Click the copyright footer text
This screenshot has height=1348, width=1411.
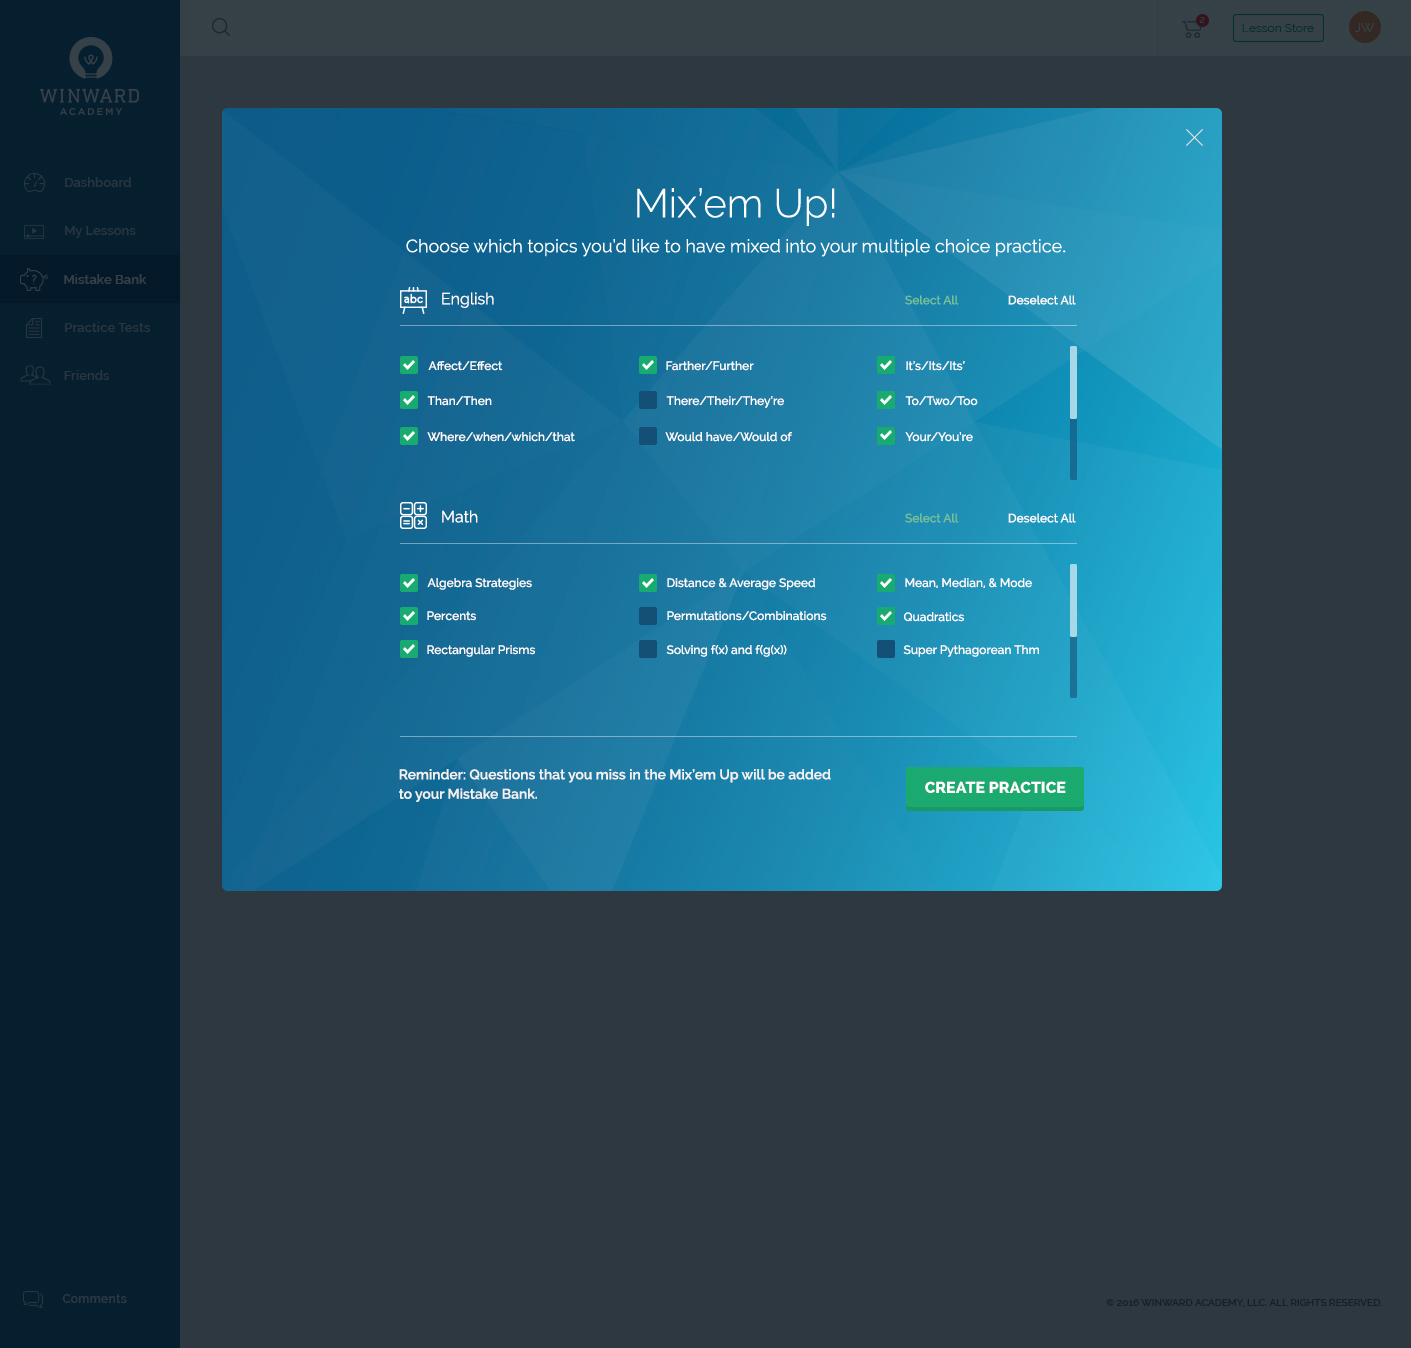pyautogui.click(x=1244, y=1303)
